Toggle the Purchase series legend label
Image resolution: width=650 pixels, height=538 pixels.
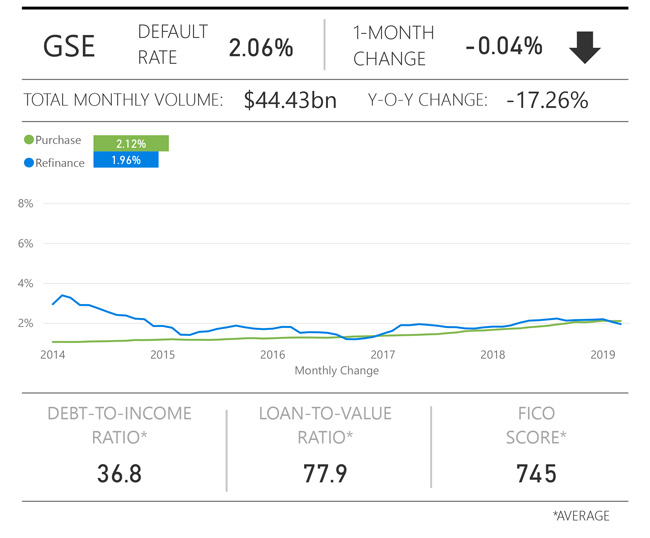click(x=58, y=141)
